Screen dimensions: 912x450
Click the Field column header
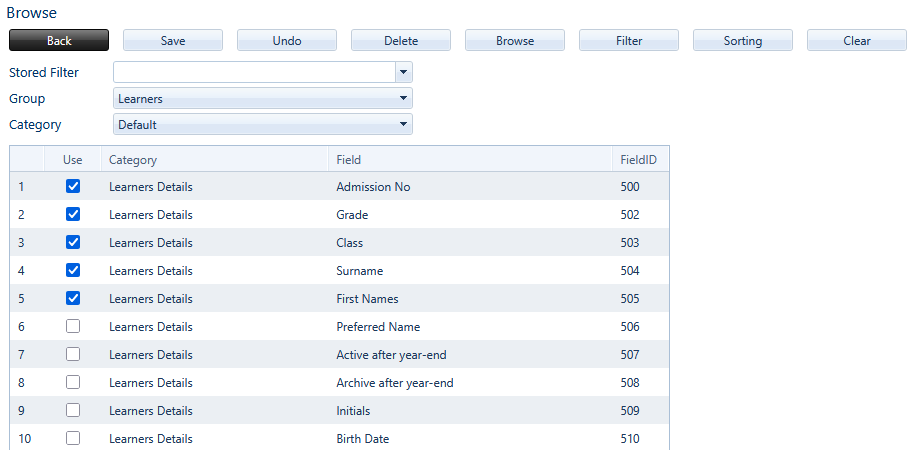pos(470,159)
